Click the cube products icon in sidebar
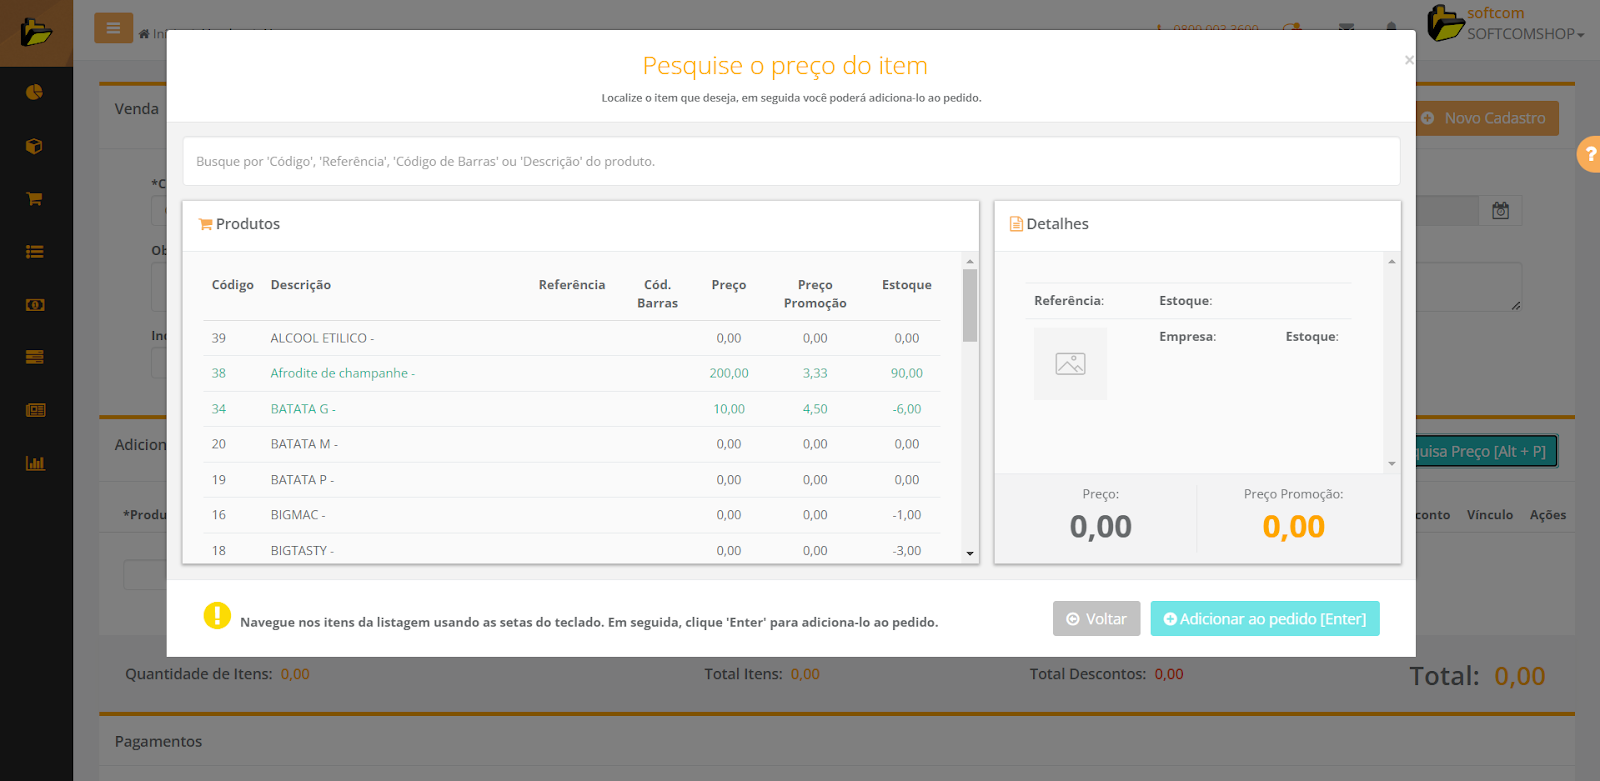Image resolution: width=1600 pixels, height=781 pixels. (x=34, y=146)
